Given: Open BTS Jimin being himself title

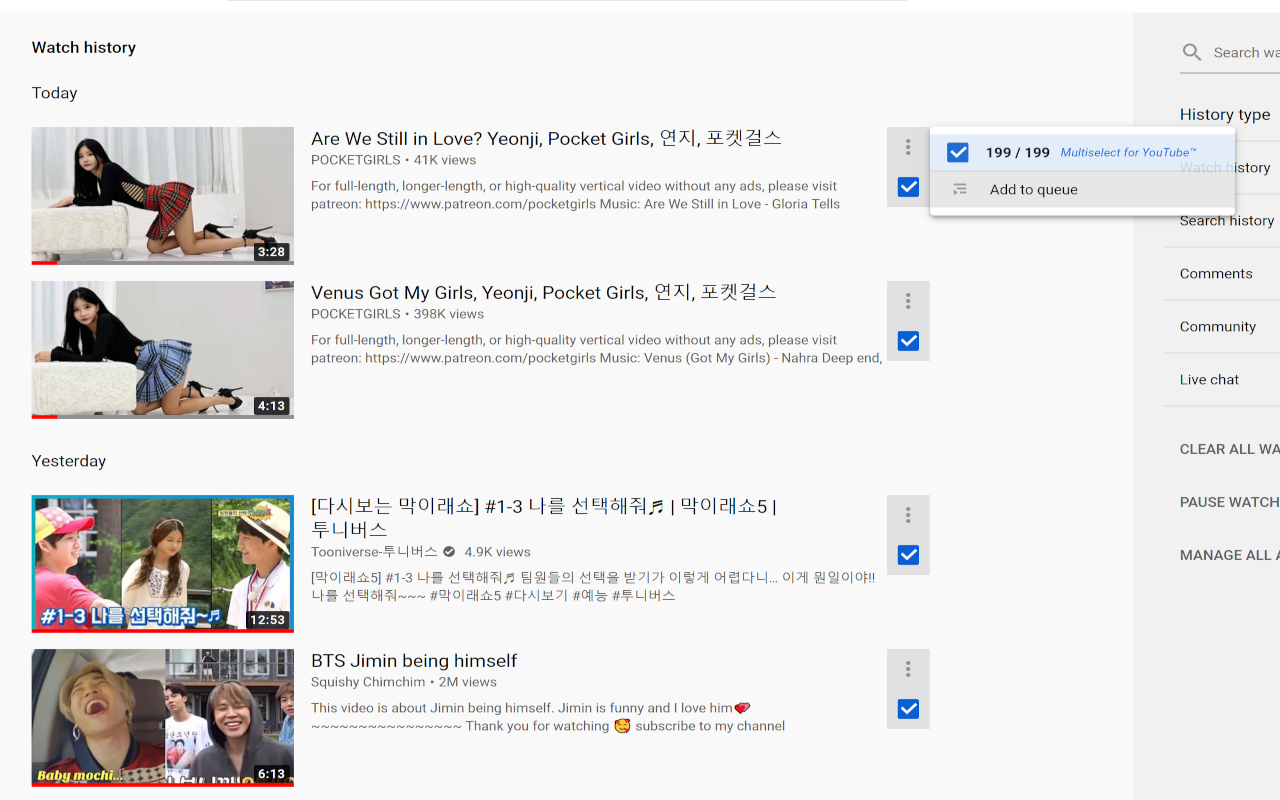Looking at the screenshot, I should [x=414, y=661].
